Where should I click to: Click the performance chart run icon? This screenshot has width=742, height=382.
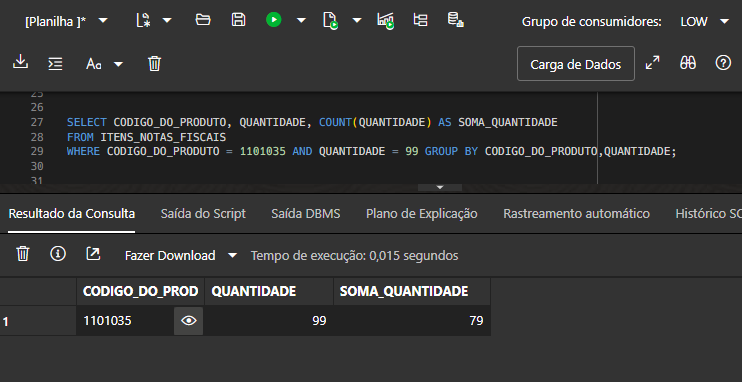(x=386, y=20)
